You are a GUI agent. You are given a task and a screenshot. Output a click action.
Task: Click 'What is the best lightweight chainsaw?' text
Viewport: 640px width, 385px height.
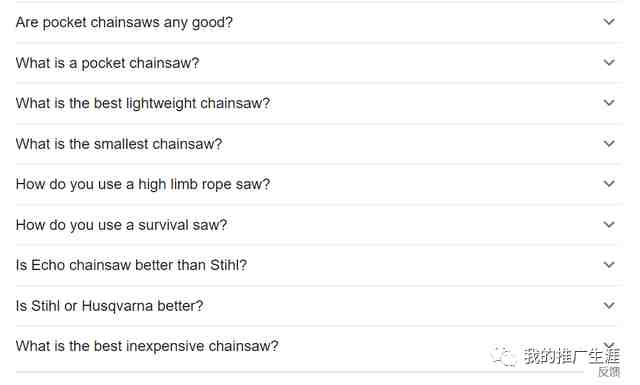[143, 104]
